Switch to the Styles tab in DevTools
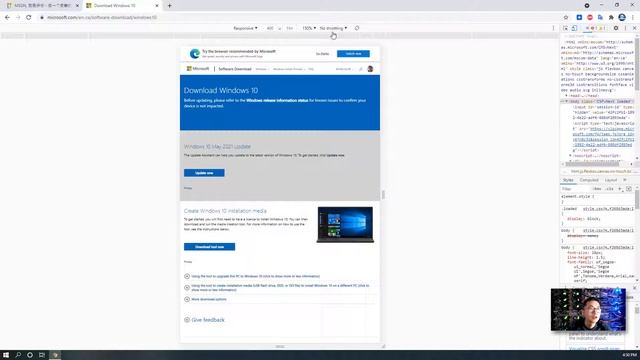The image size is (640, 360). point(568,180)
